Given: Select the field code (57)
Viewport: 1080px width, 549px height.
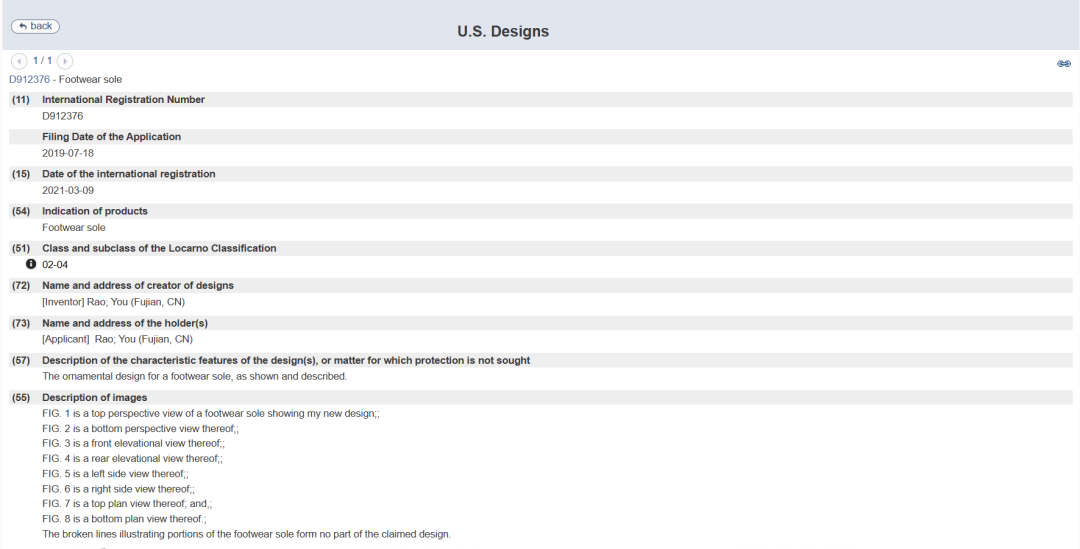Looking at the screenshot, I should 21,360.
